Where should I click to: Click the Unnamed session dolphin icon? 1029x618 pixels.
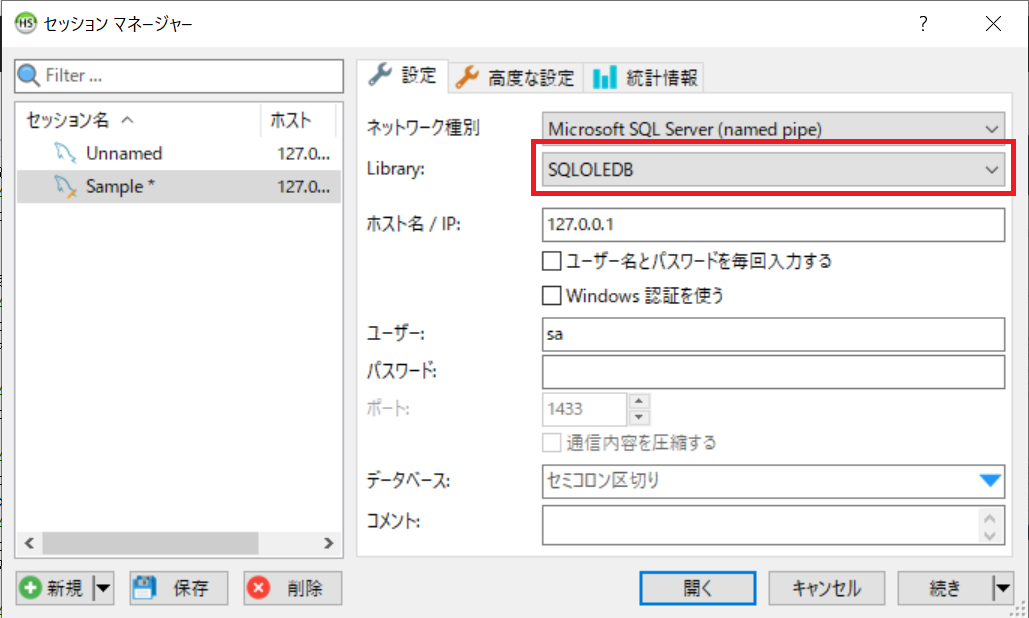64,153
